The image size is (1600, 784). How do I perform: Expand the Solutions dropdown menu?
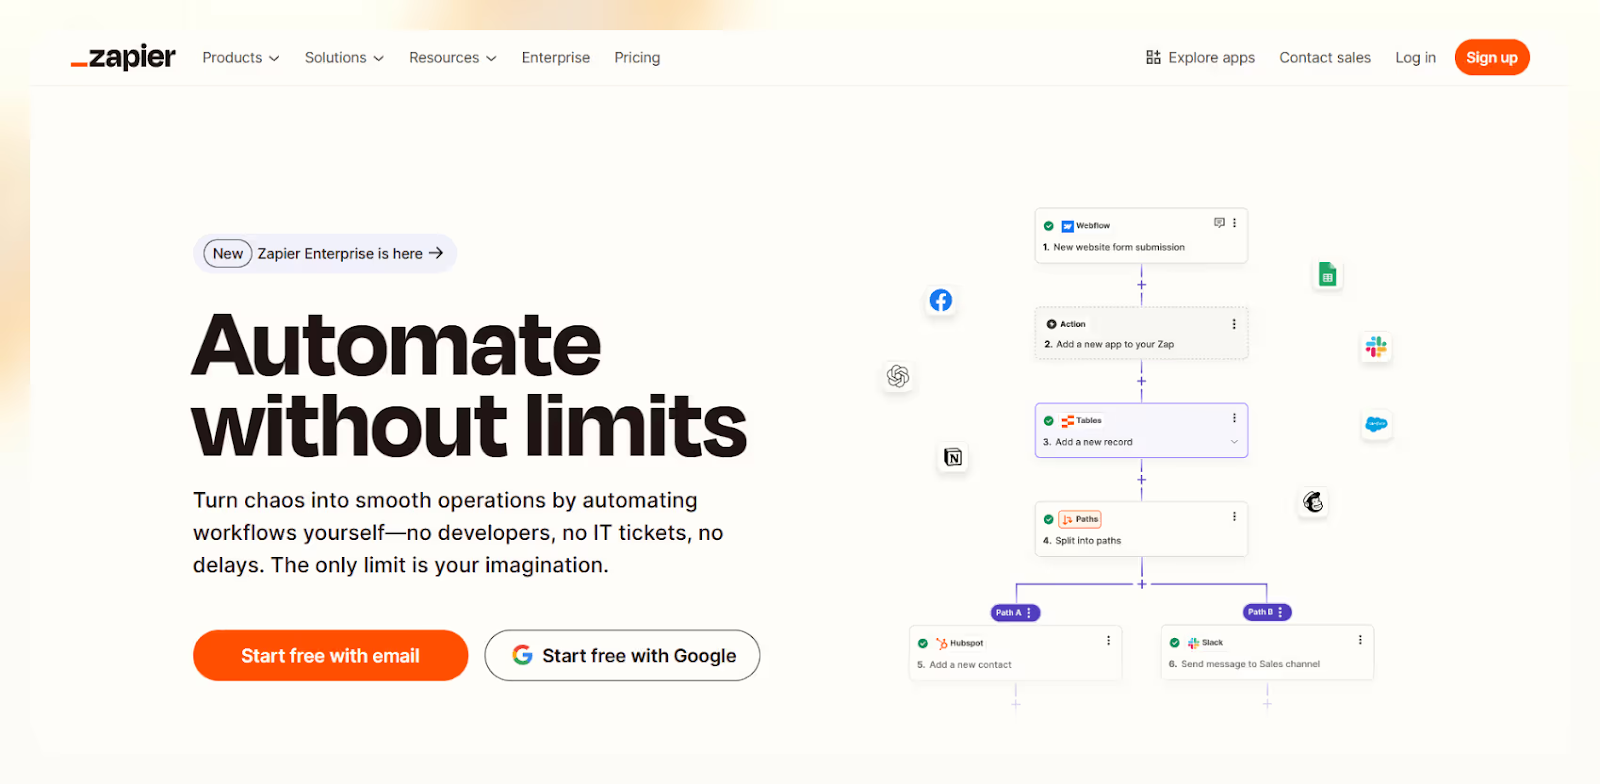click(344, 58)
